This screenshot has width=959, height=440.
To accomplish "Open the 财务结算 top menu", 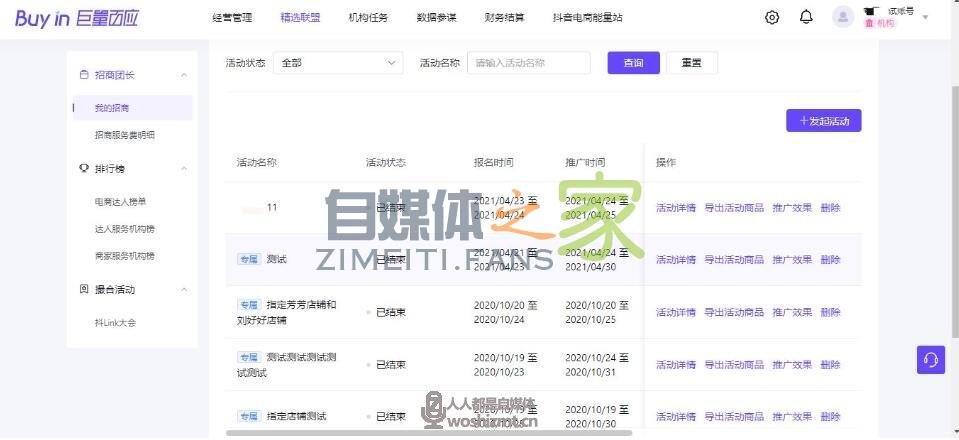I will pyautogui.click(x=505, y=18).
